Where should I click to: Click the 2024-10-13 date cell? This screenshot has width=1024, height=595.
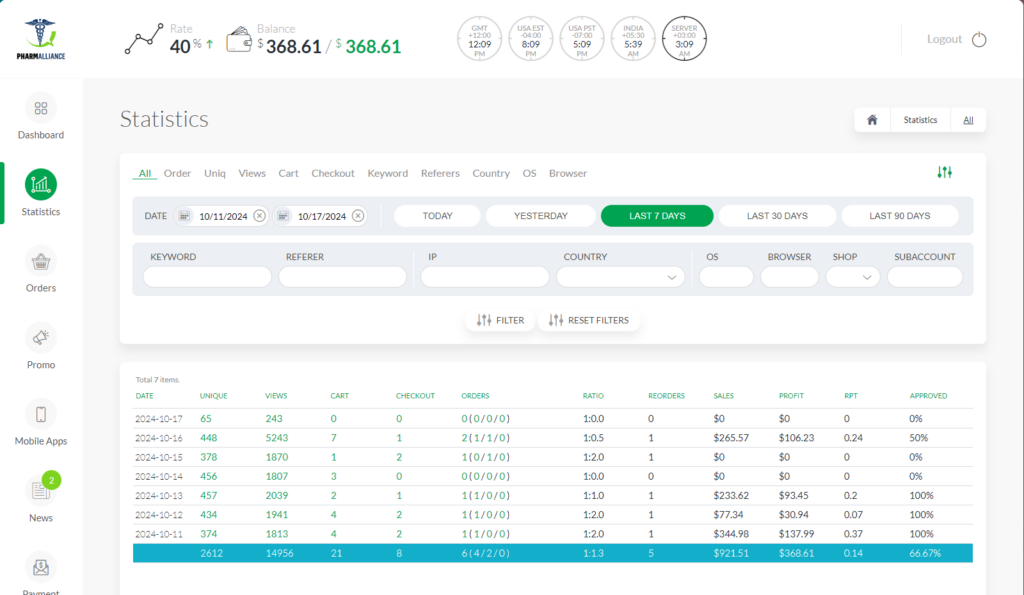click(x=159, y=496)
